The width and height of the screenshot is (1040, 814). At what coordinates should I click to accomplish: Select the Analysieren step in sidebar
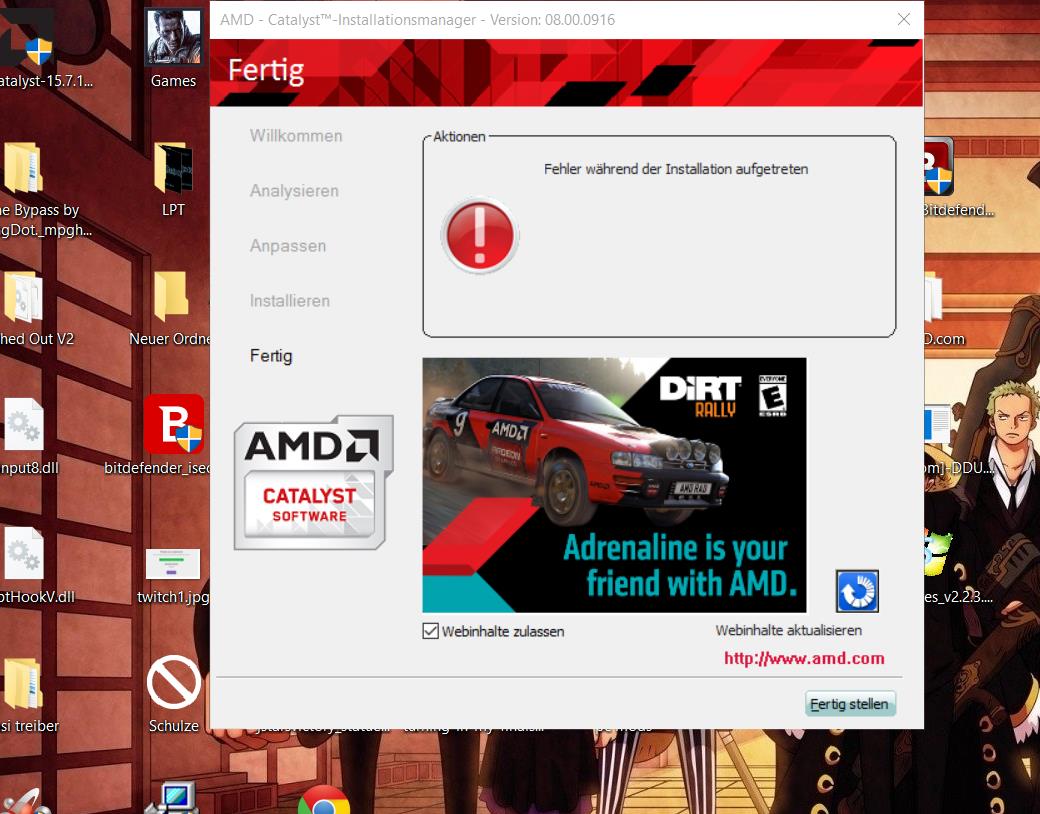point(294,191)
